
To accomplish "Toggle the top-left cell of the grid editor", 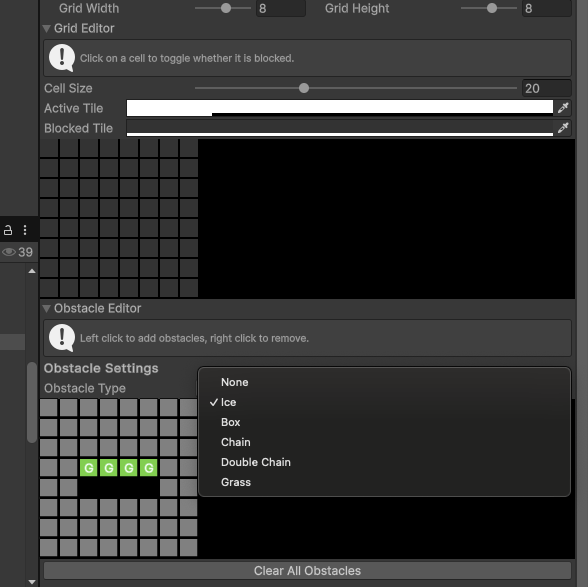I will 49,148.
